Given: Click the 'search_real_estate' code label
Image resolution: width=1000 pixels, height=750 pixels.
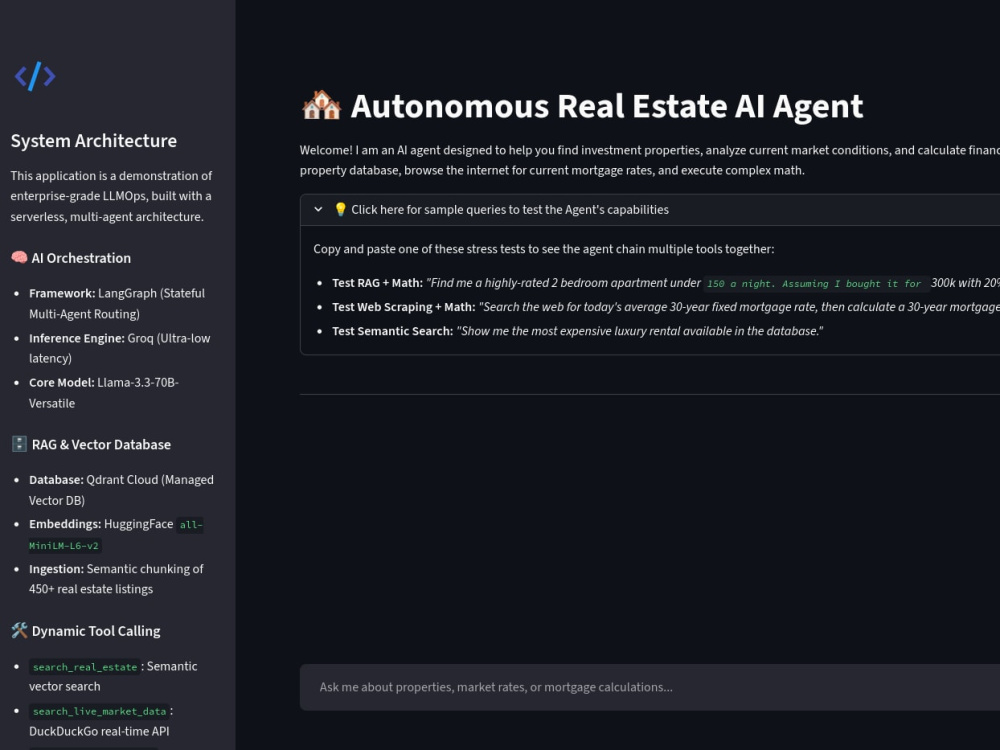Looking at the screenshot, I should click(x=85, y=666).
